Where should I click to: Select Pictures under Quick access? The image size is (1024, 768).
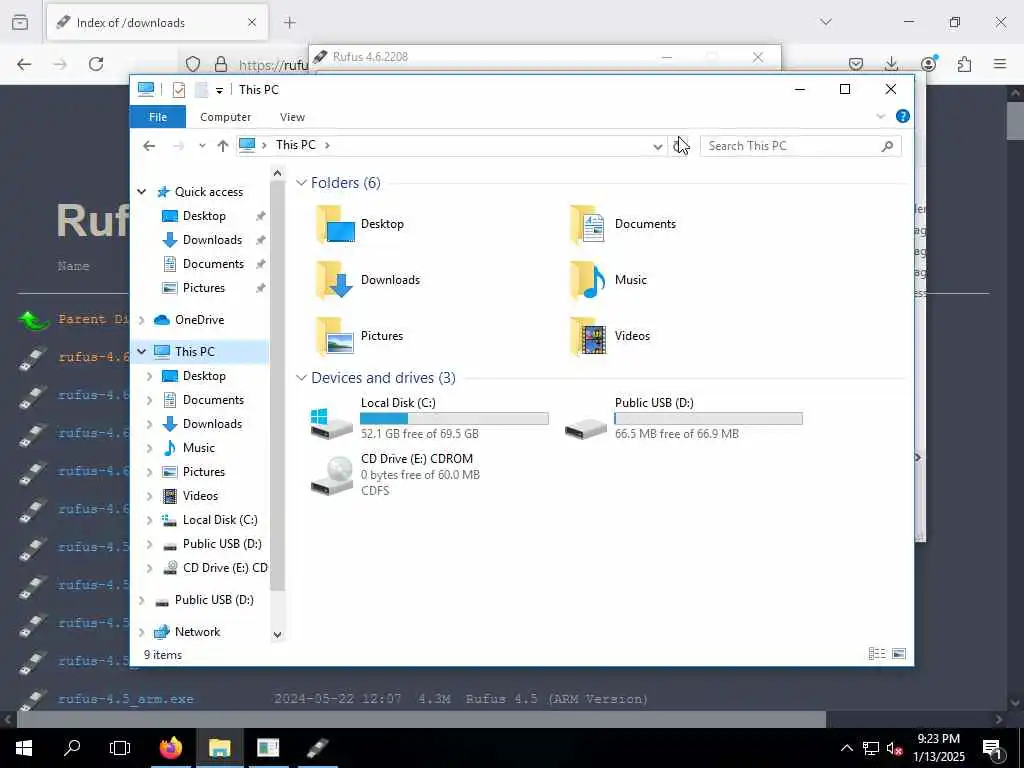tap(204, 288)
